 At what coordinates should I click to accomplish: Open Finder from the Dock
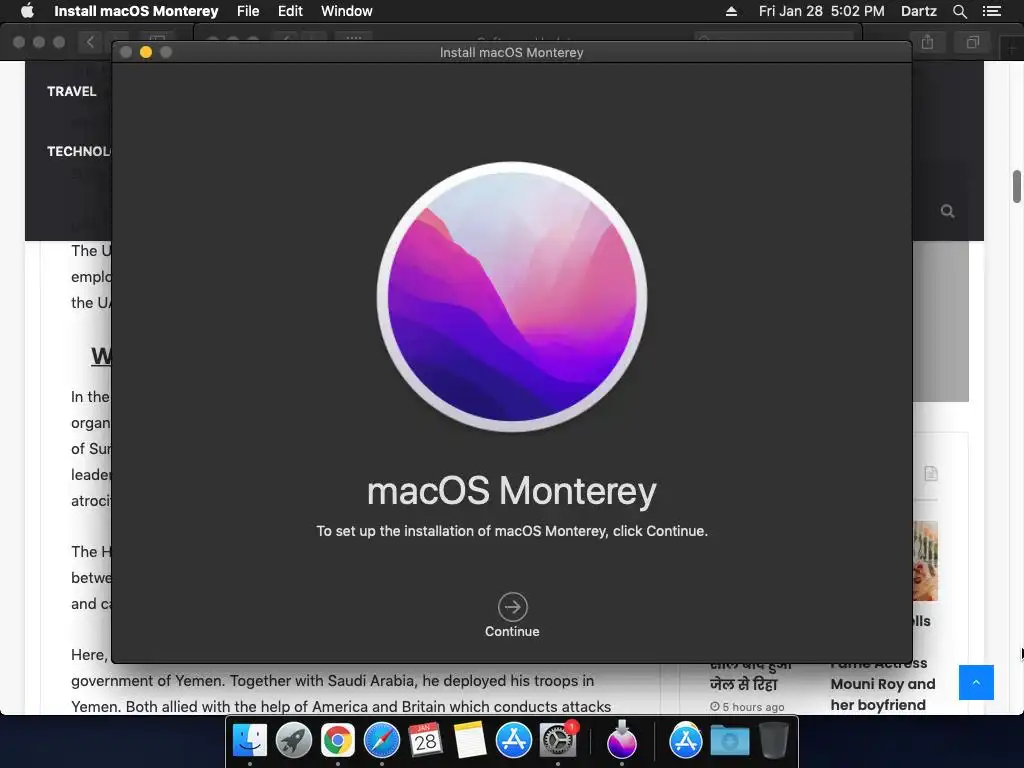(250, 741)
